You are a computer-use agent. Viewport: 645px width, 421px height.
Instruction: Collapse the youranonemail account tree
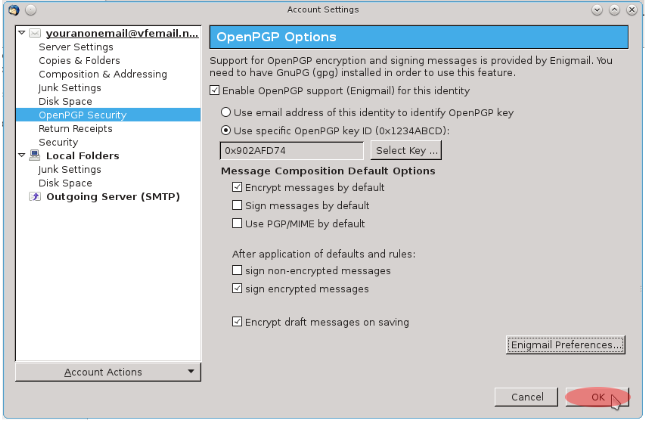coord(22,33)
